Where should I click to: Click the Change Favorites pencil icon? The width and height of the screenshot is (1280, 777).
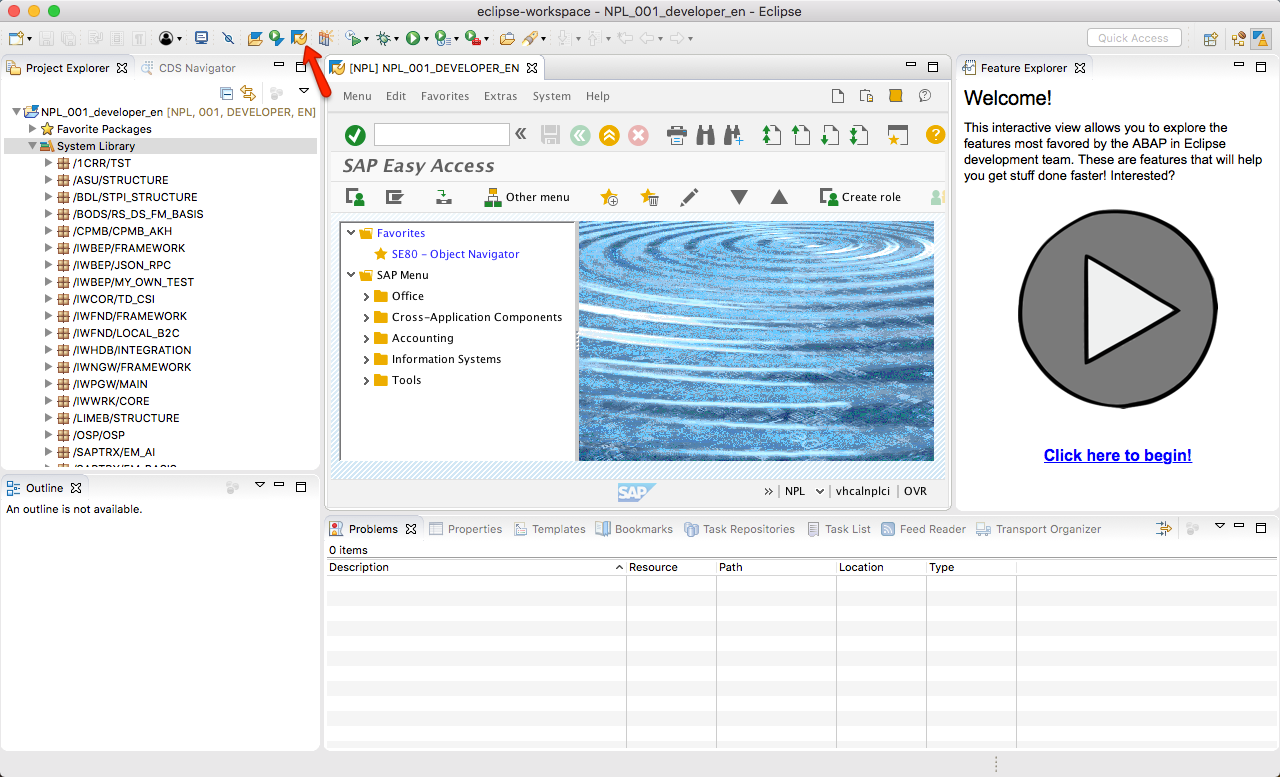click(689, 197)
